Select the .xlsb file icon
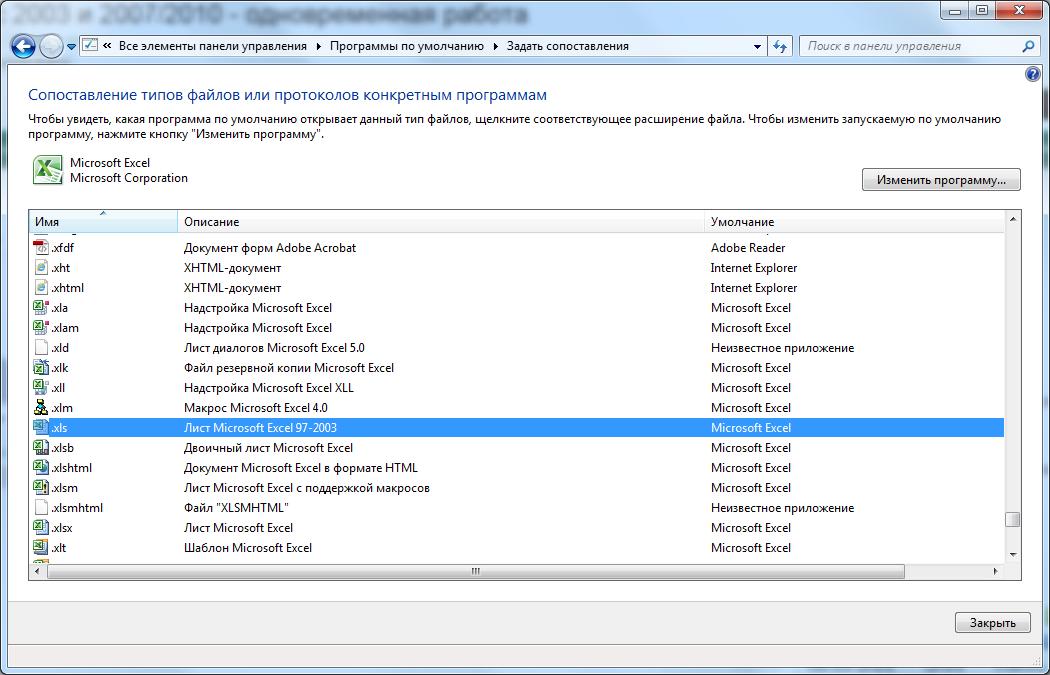 tap(42, 448)
